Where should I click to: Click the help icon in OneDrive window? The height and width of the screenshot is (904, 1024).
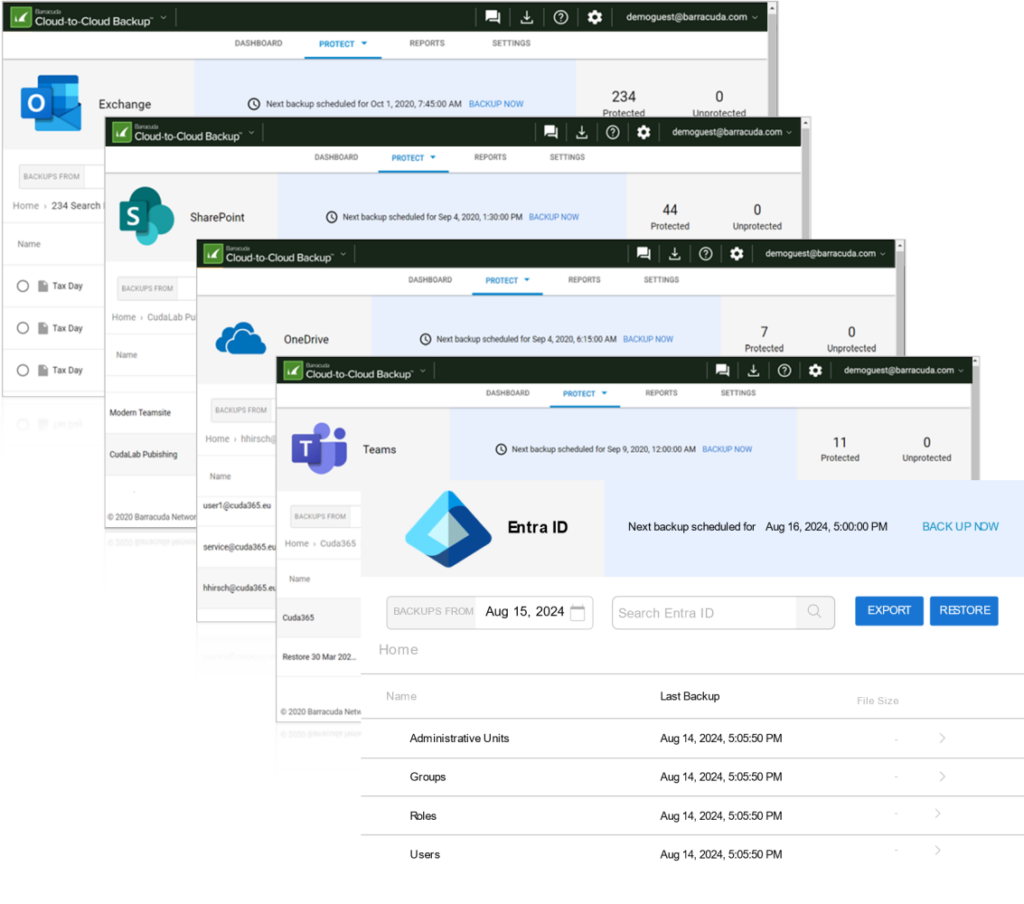pos(705,254)
